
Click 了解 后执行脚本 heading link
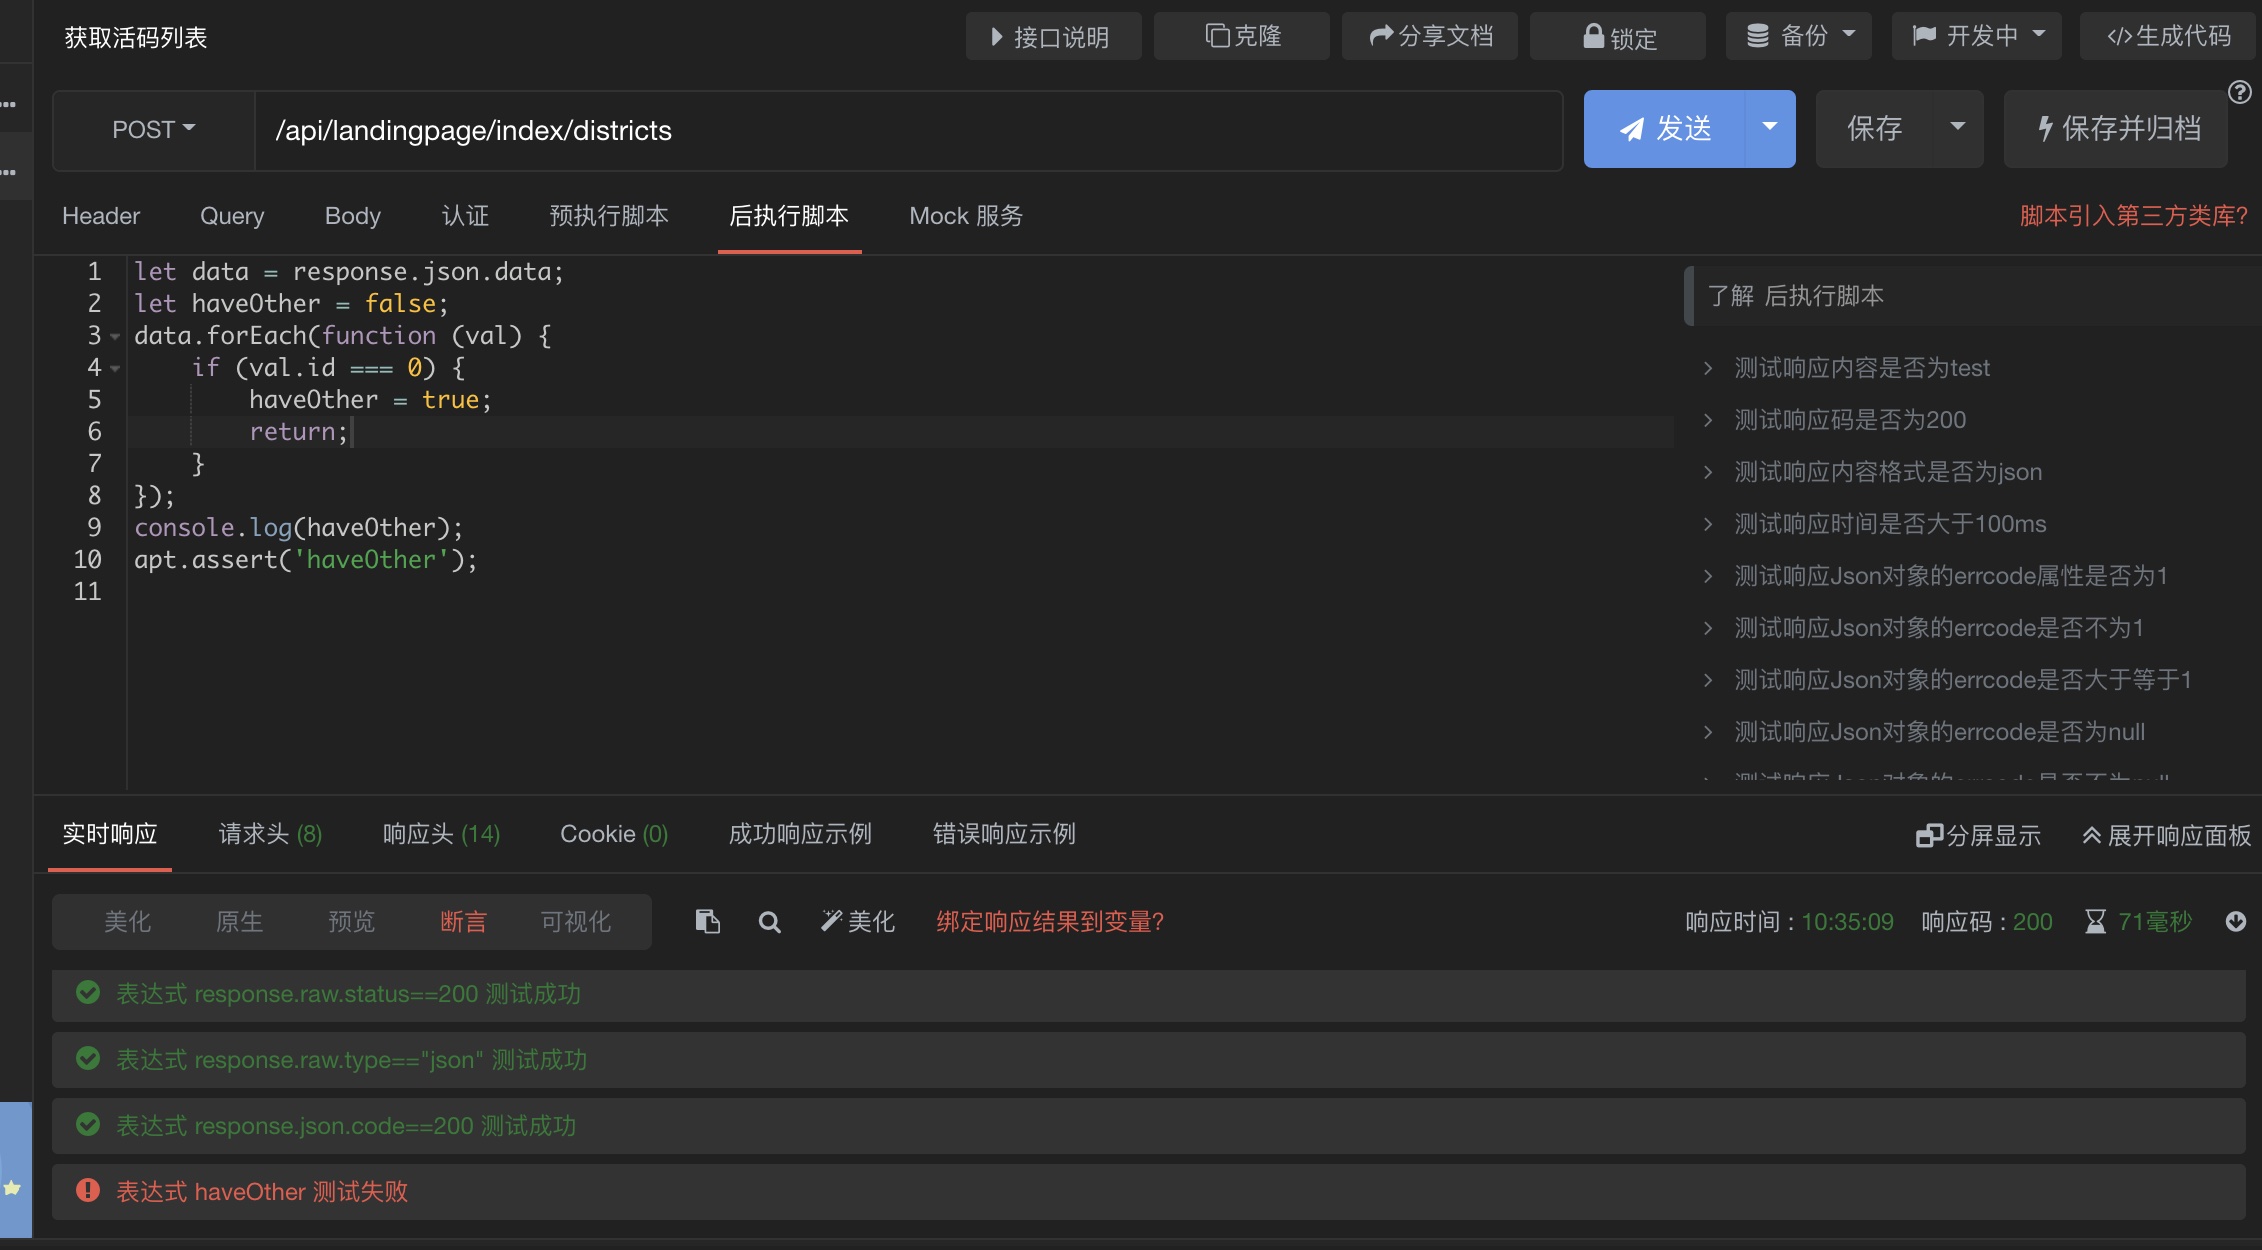(1796, 296)
